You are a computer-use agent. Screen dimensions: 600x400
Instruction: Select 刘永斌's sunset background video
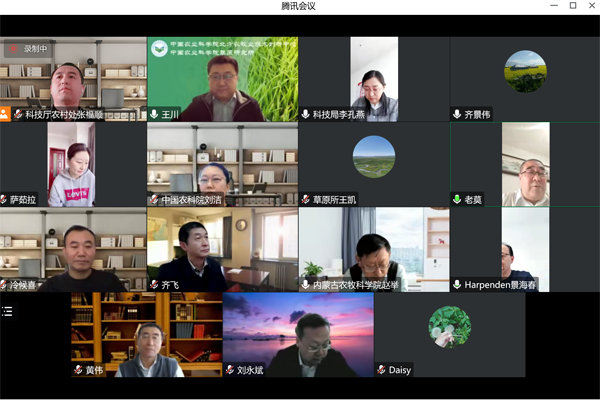pyautogui.click(x=298, y=335)
